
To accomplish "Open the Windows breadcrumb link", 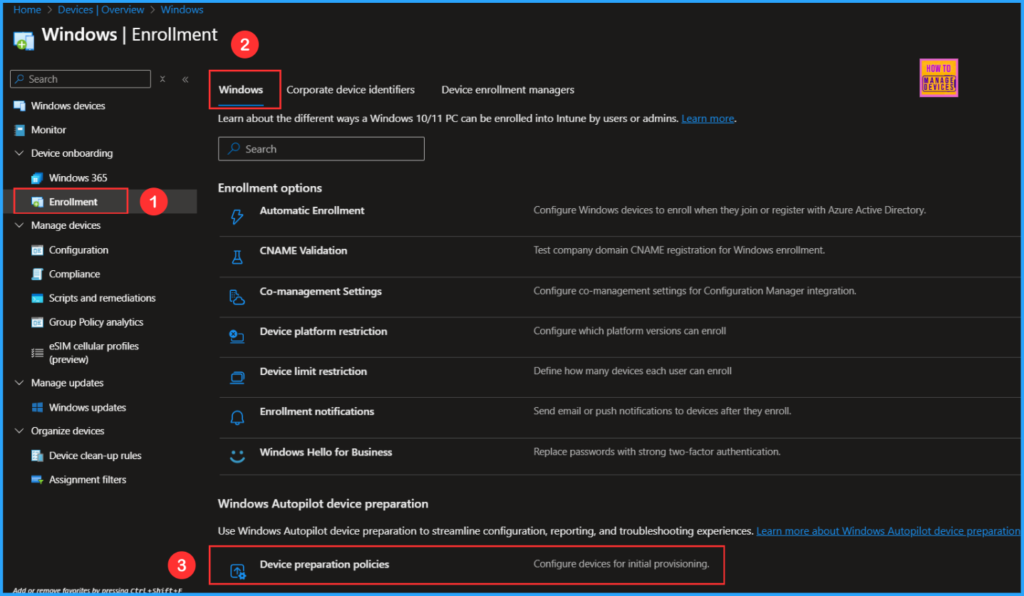I will click(182, 10).
